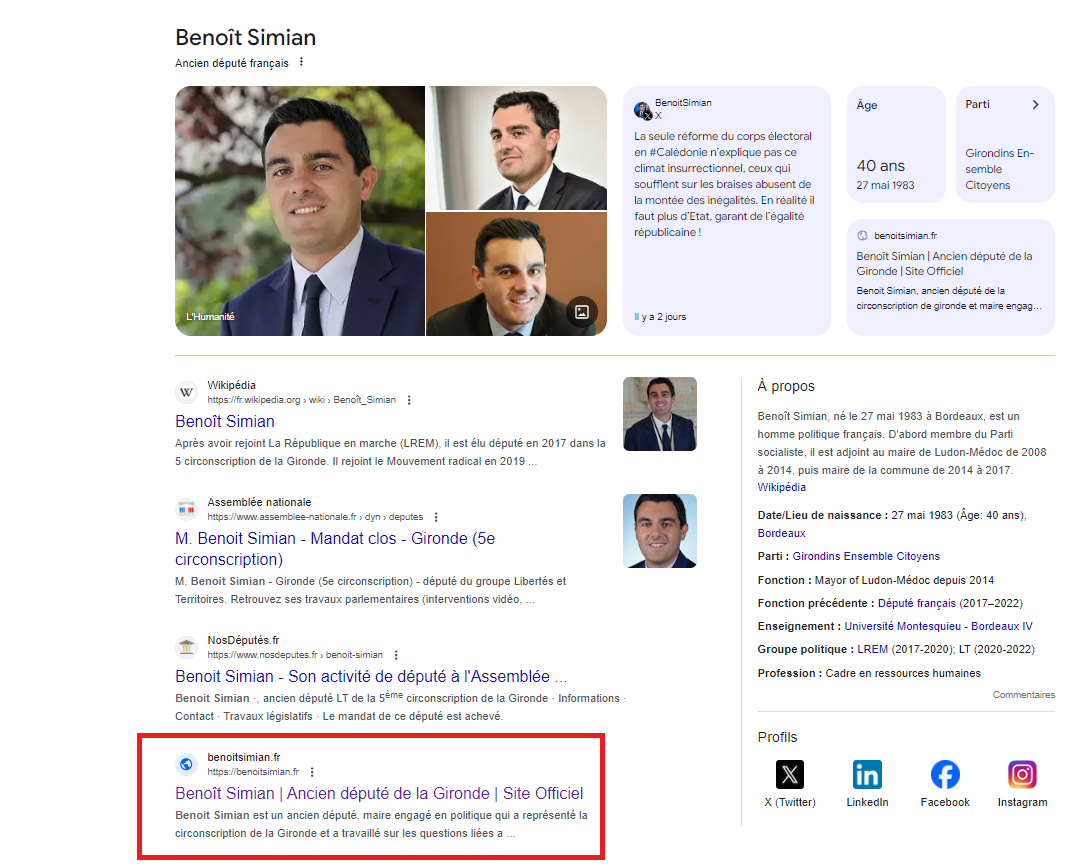Click the À propos section heading
1074x864 pixels.
pyautogui.click(x=786, y=386)
